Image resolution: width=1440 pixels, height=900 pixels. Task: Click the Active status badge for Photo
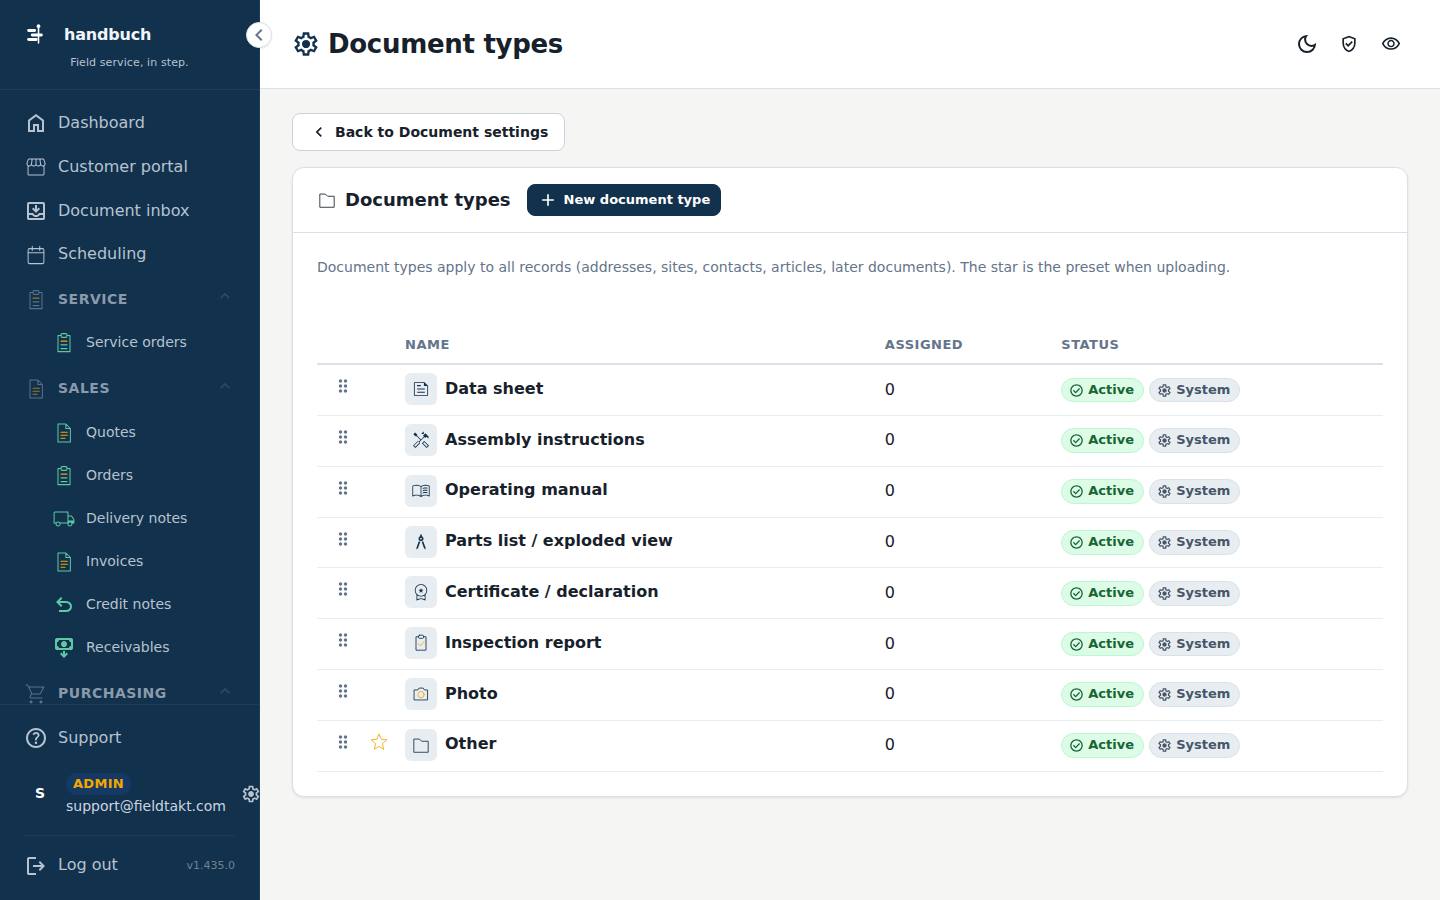click(x=1102, y=694)
